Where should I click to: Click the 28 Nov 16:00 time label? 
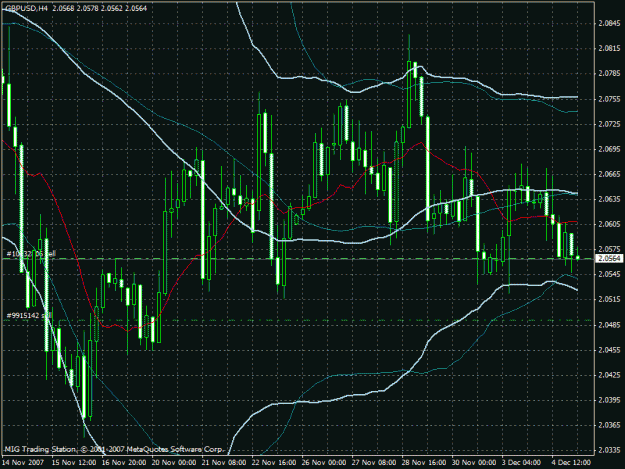pos(424,463)
